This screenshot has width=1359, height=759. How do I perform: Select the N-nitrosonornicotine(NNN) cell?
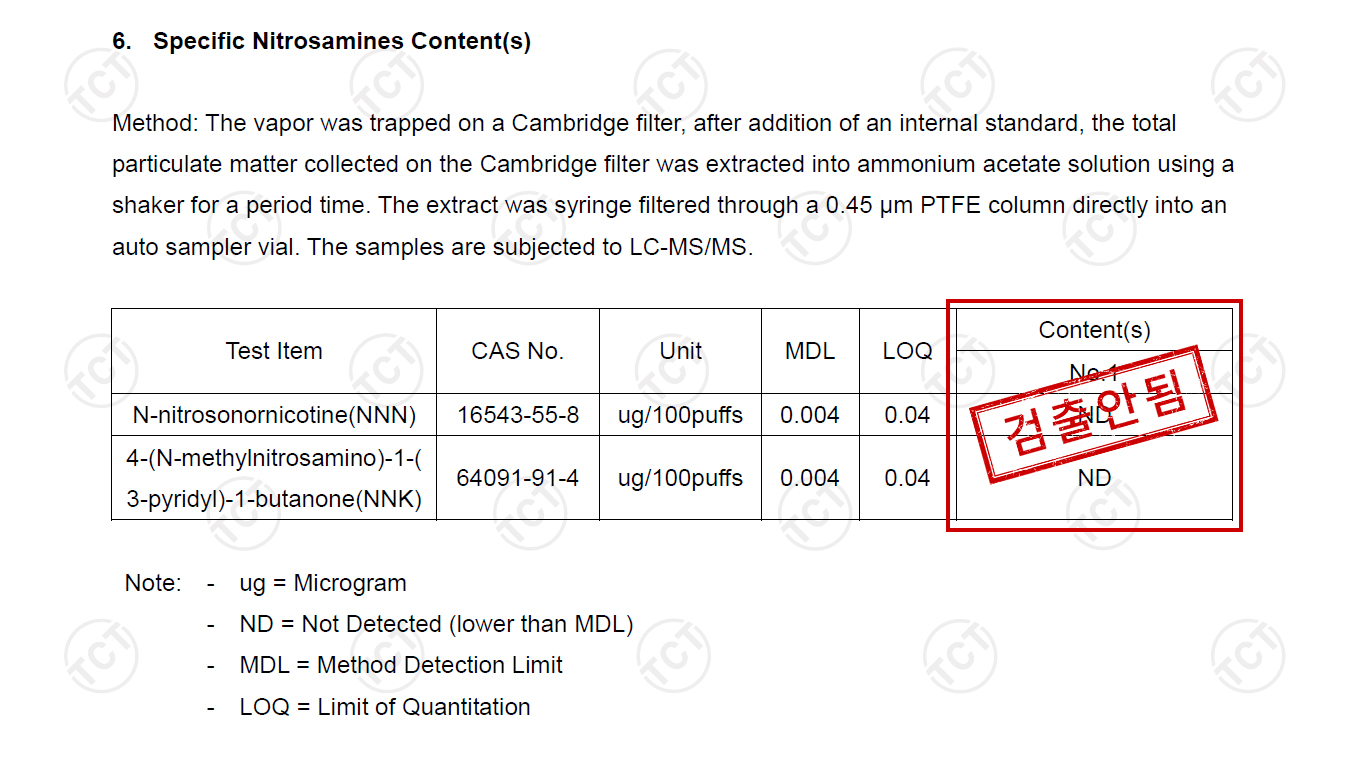click(x=274, y=414)
